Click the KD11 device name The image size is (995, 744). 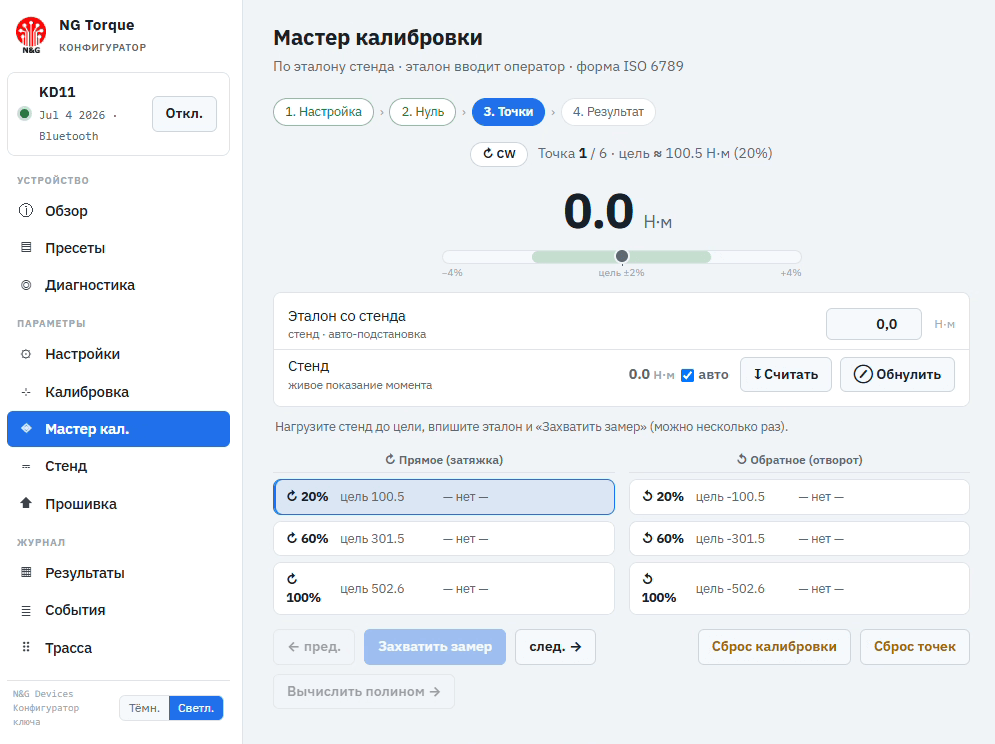point(57,92)
